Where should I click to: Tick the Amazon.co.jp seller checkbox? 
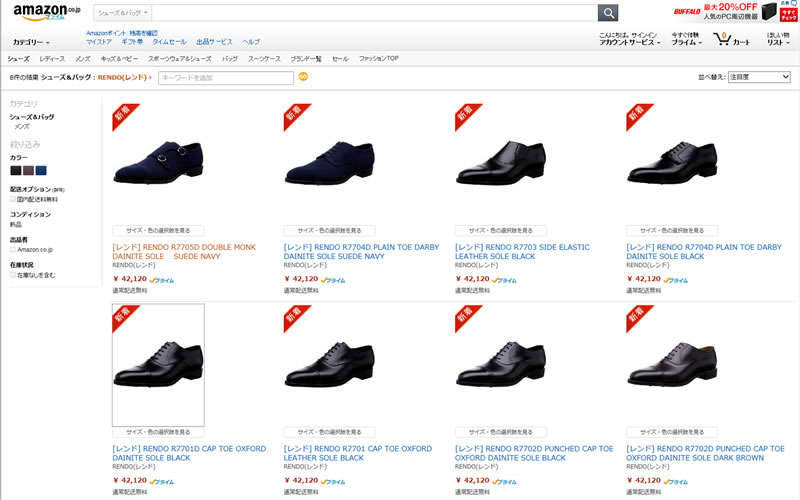(13, 249)
